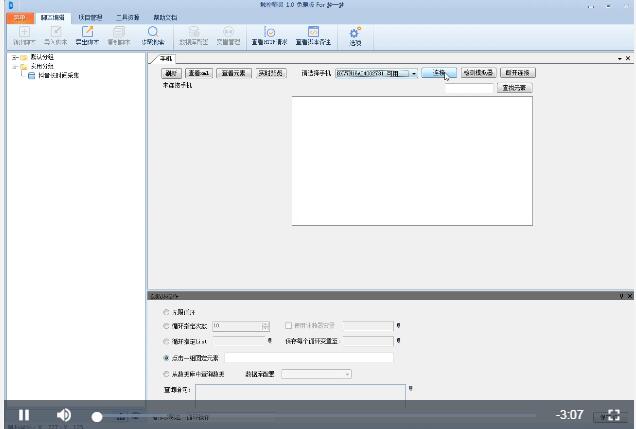
Task: Select the phone tab in the document area
Action: (165, 59)
